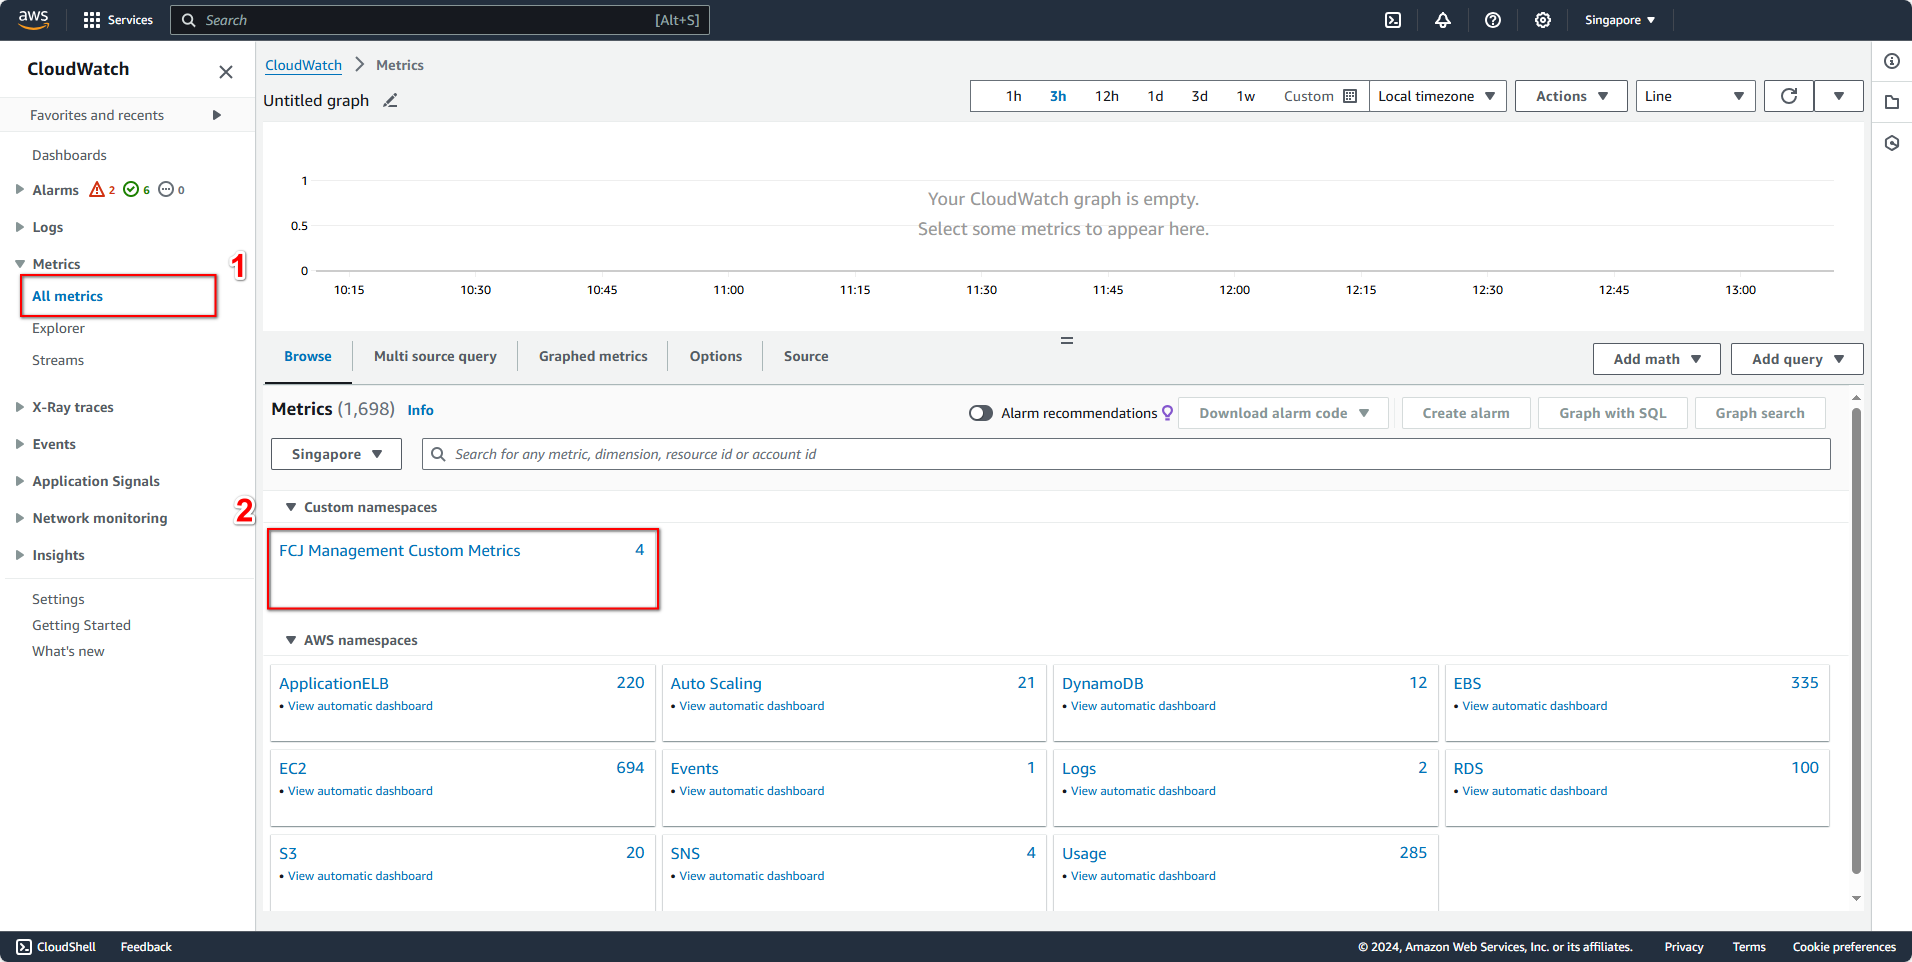Open the AWS support help icon

pyautogui.click(x=1492, y=20)
